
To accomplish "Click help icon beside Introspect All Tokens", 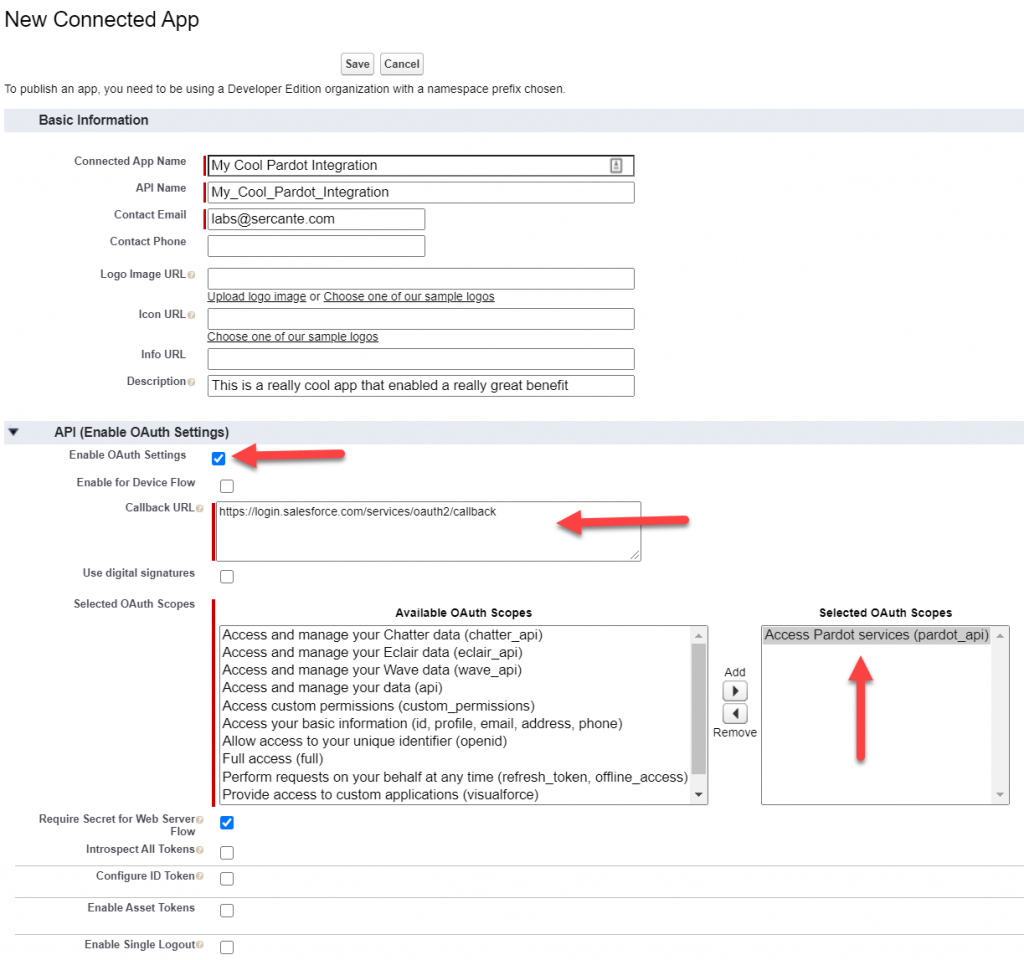I will pos(200,850).
